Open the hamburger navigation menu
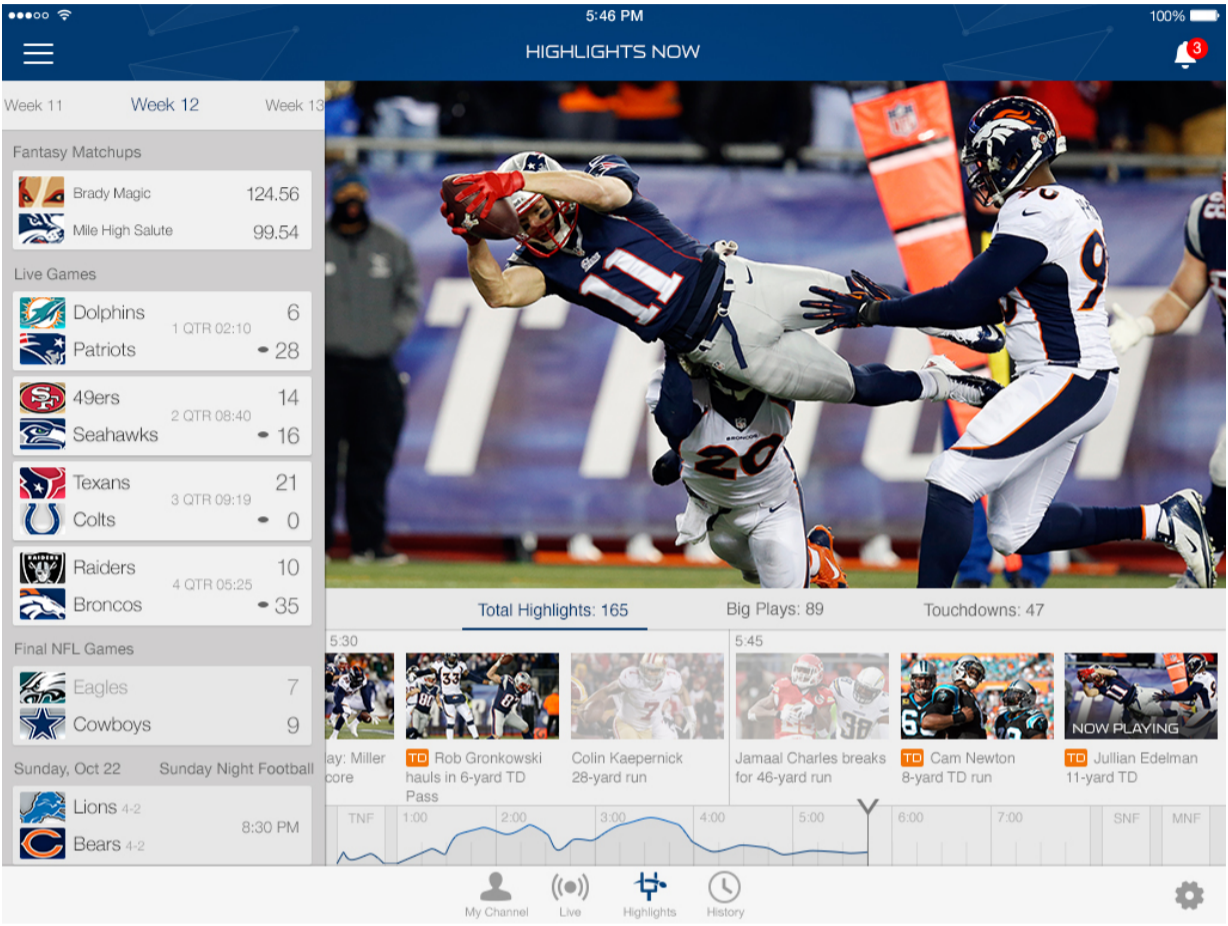 38,53
